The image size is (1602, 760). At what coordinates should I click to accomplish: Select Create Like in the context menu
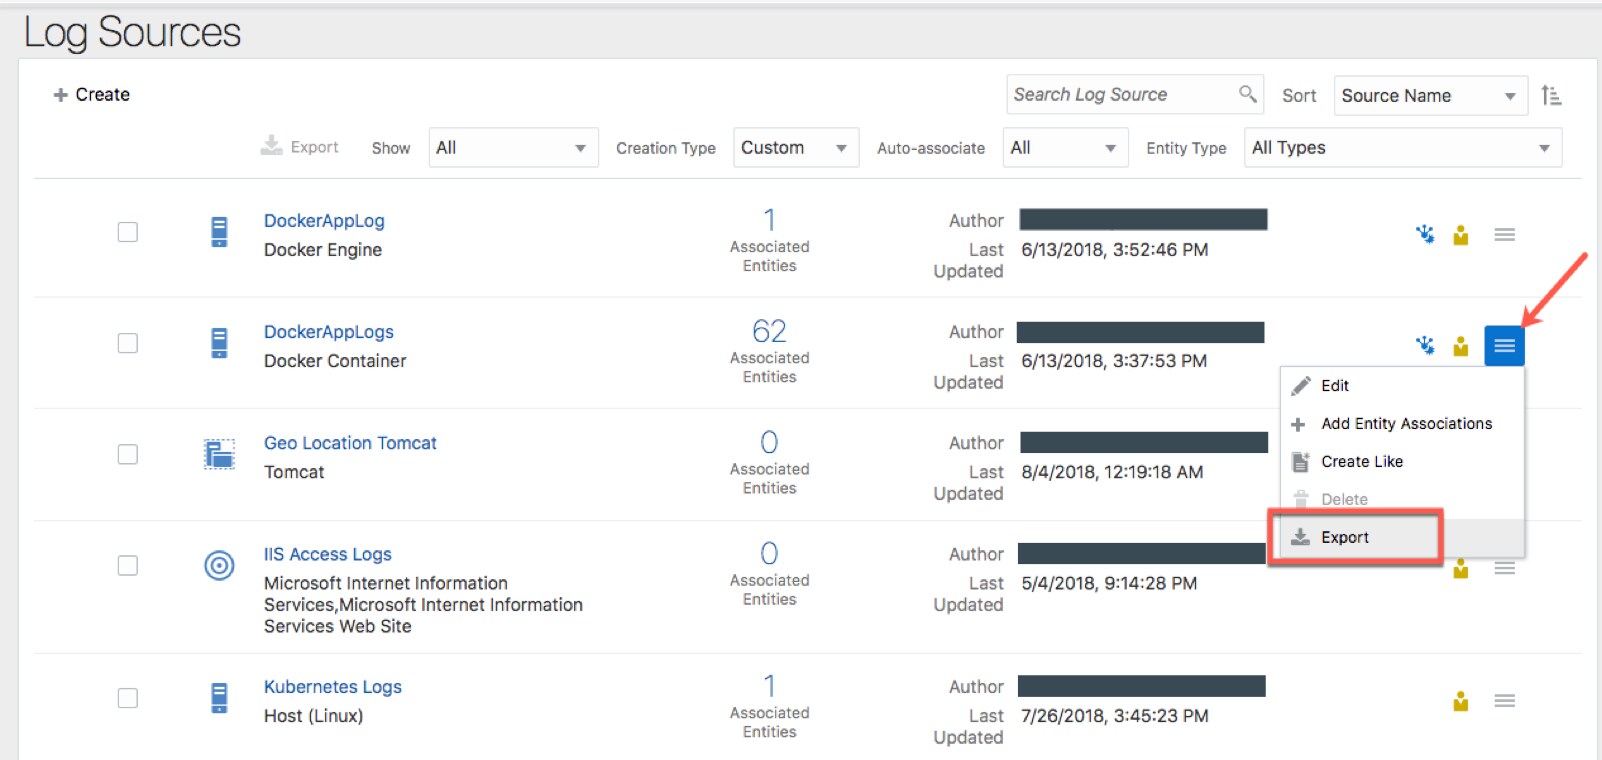click(1361, 462)
